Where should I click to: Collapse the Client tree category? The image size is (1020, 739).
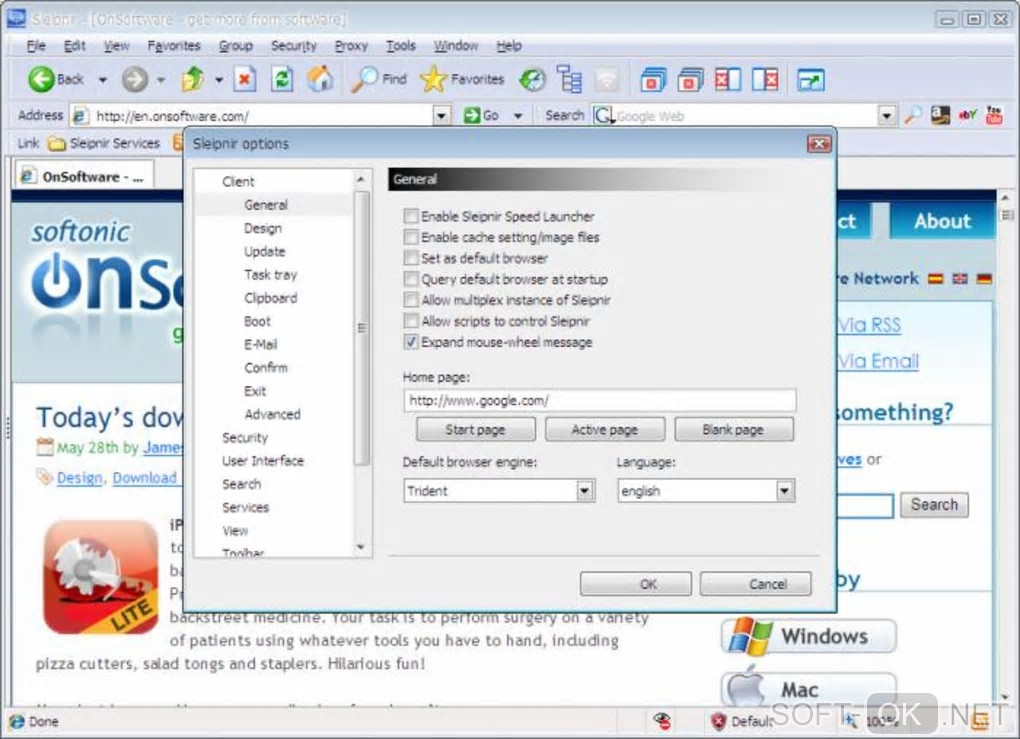[x=238, y=181]
